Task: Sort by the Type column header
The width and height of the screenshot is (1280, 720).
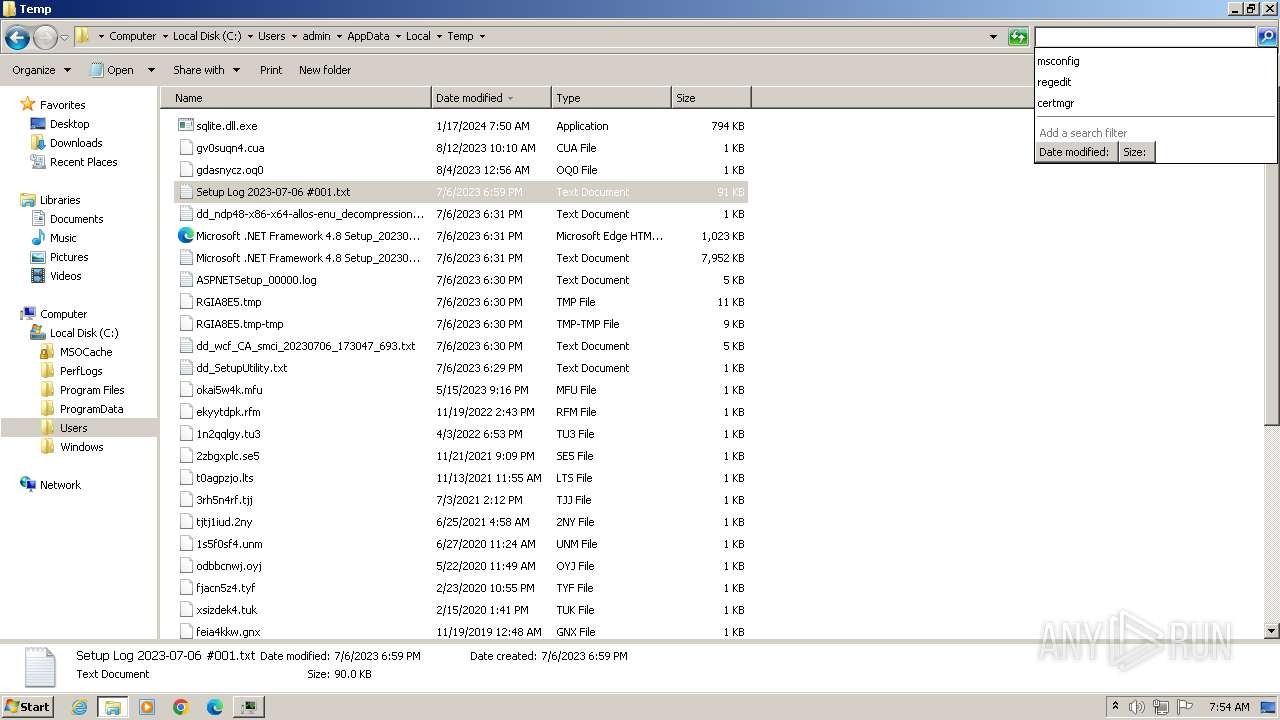Action: pyautogui.click(x=611, y=98)
